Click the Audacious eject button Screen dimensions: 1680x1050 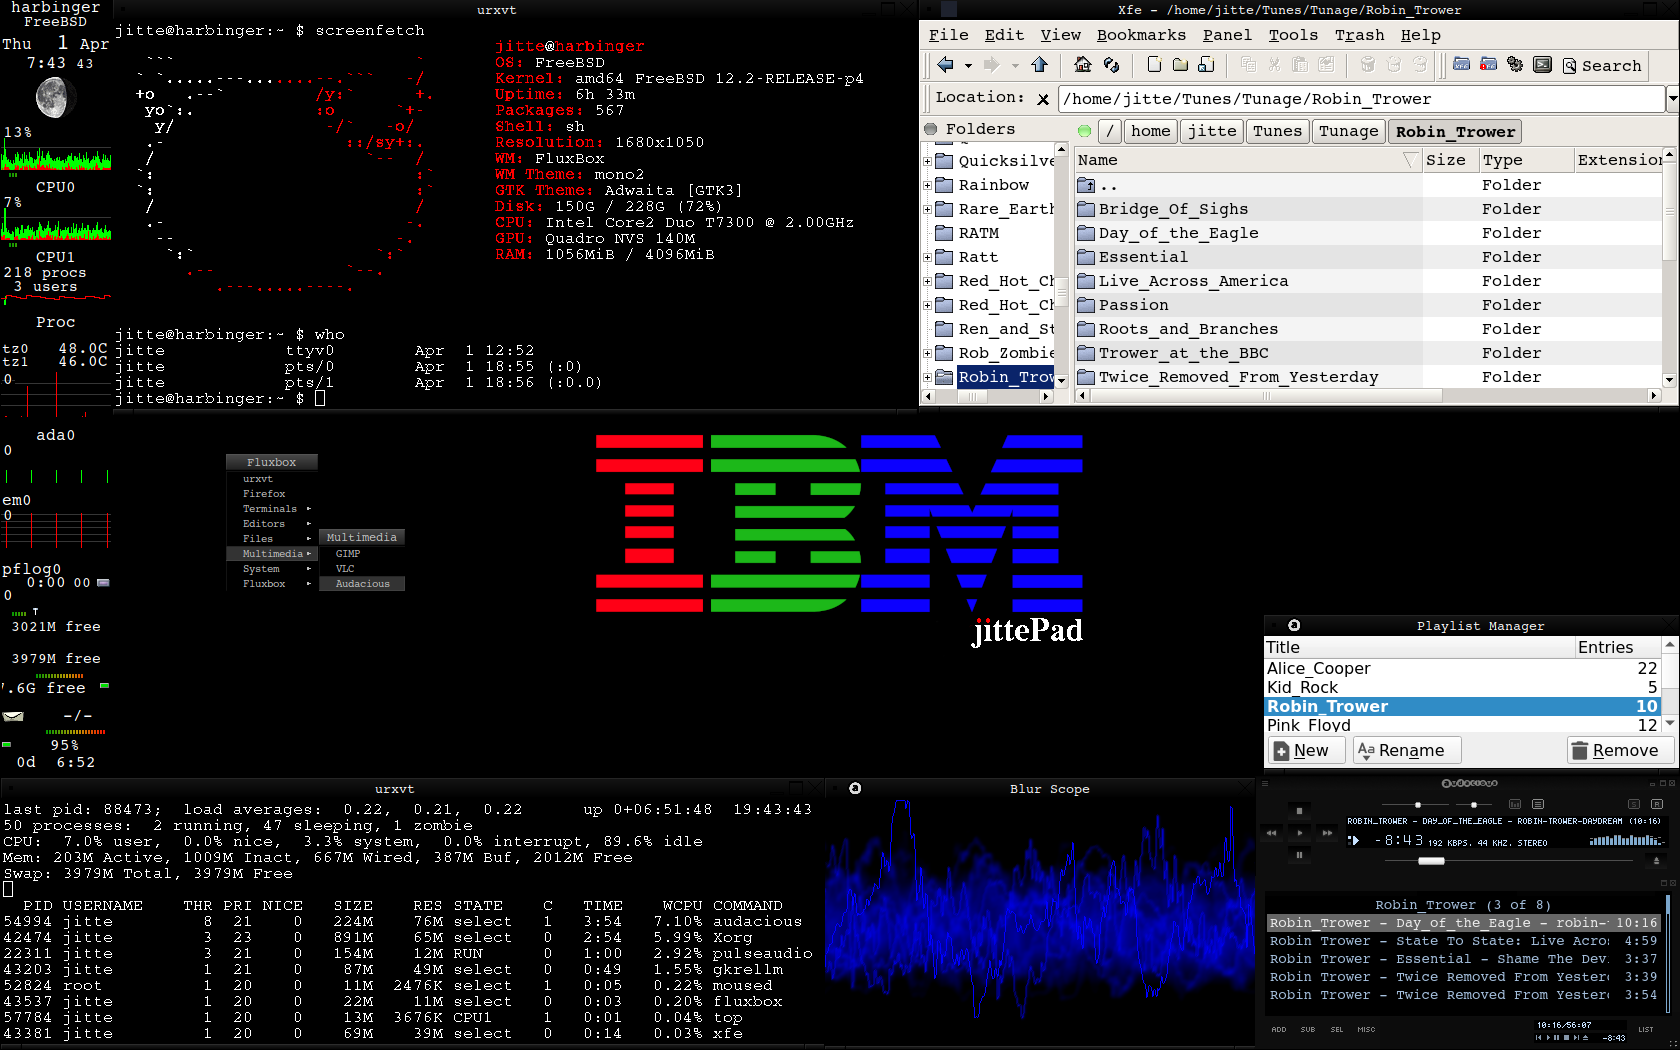(x=1656, y=861)
